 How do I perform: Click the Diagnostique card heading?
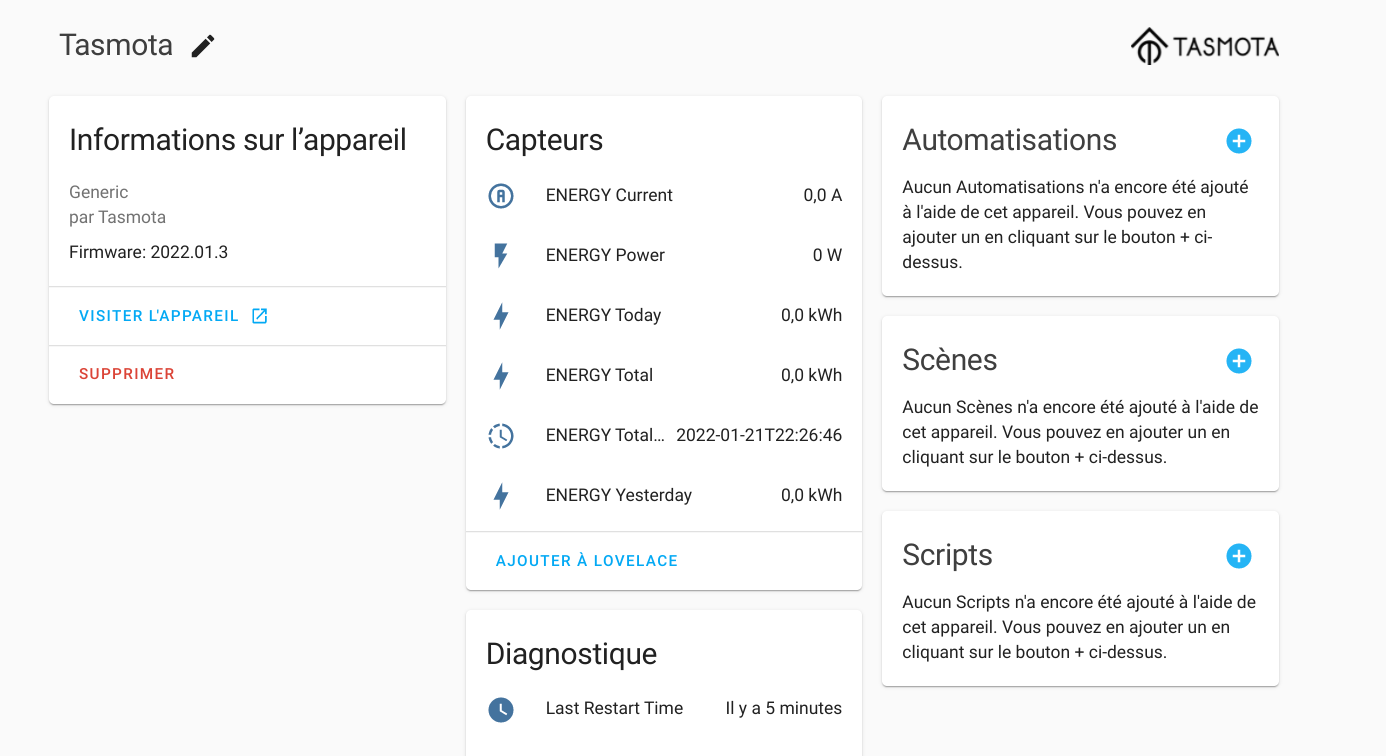coord(571,654)
